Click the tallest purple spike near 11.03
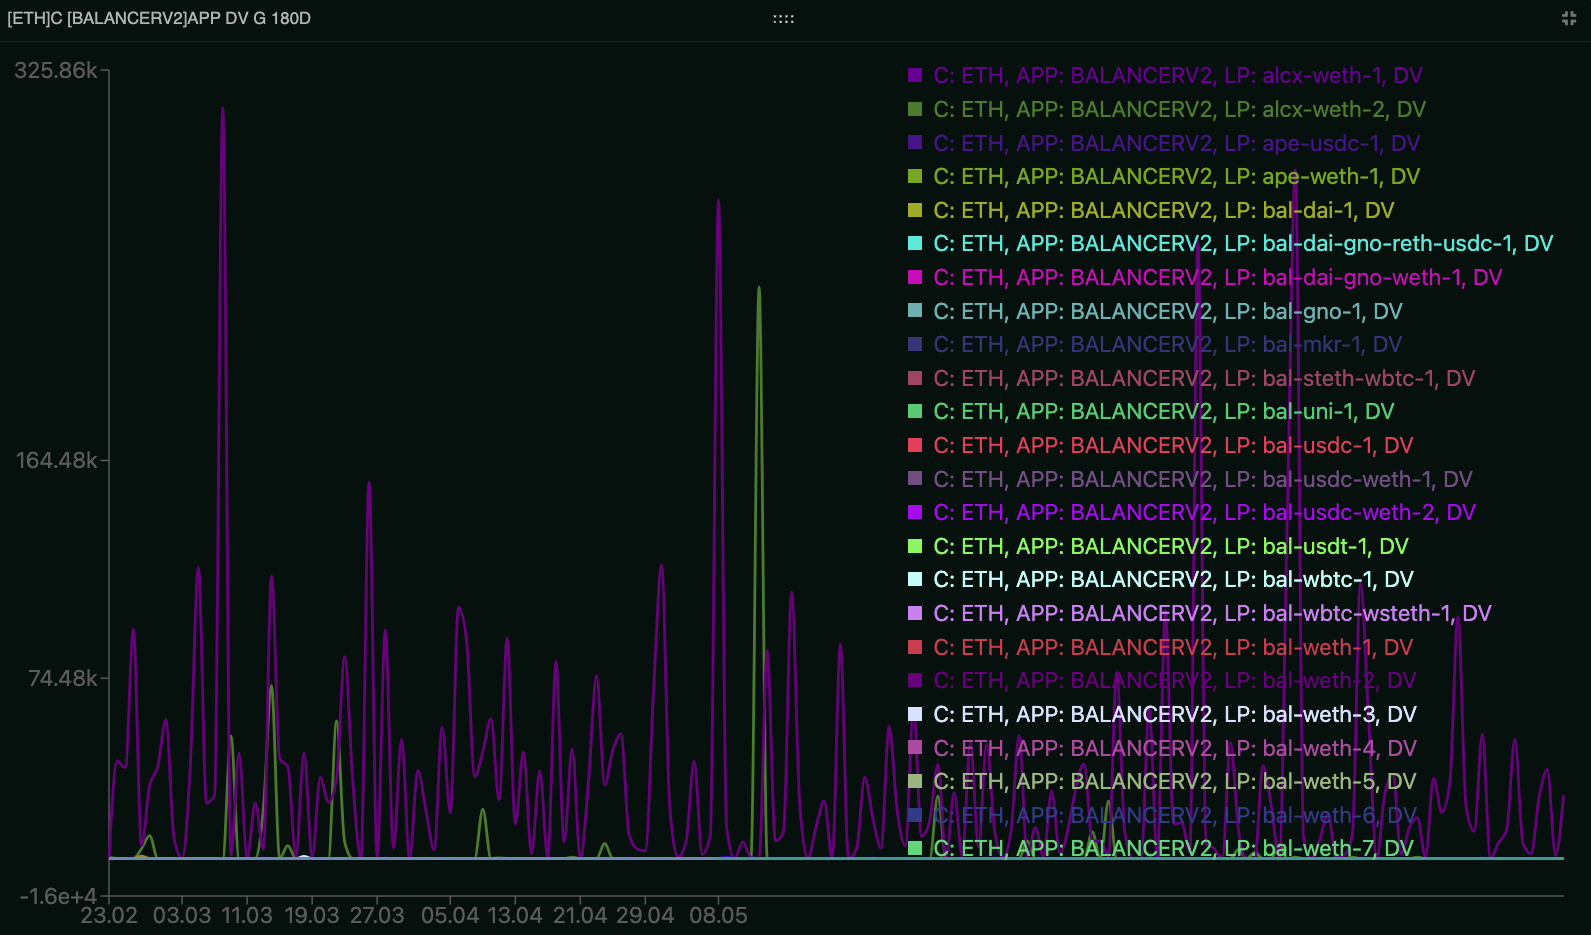The image size is (1591, 935). tap(223, 110)
